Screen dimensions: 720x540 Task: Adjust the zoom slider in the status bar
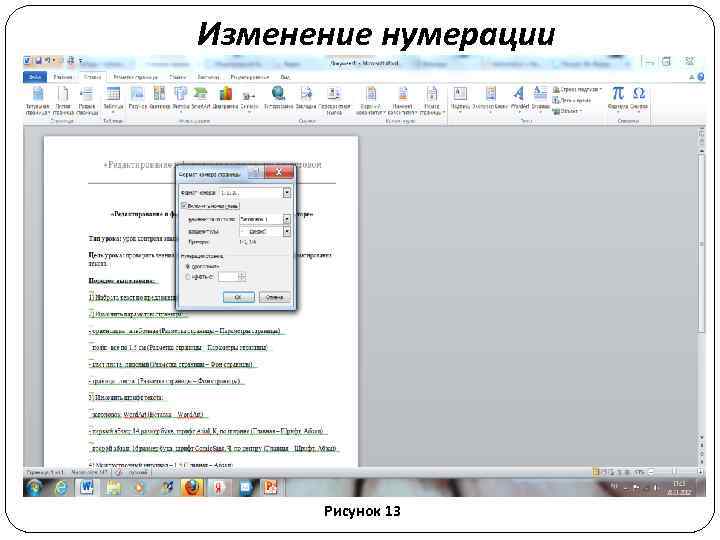coord(675,472)
